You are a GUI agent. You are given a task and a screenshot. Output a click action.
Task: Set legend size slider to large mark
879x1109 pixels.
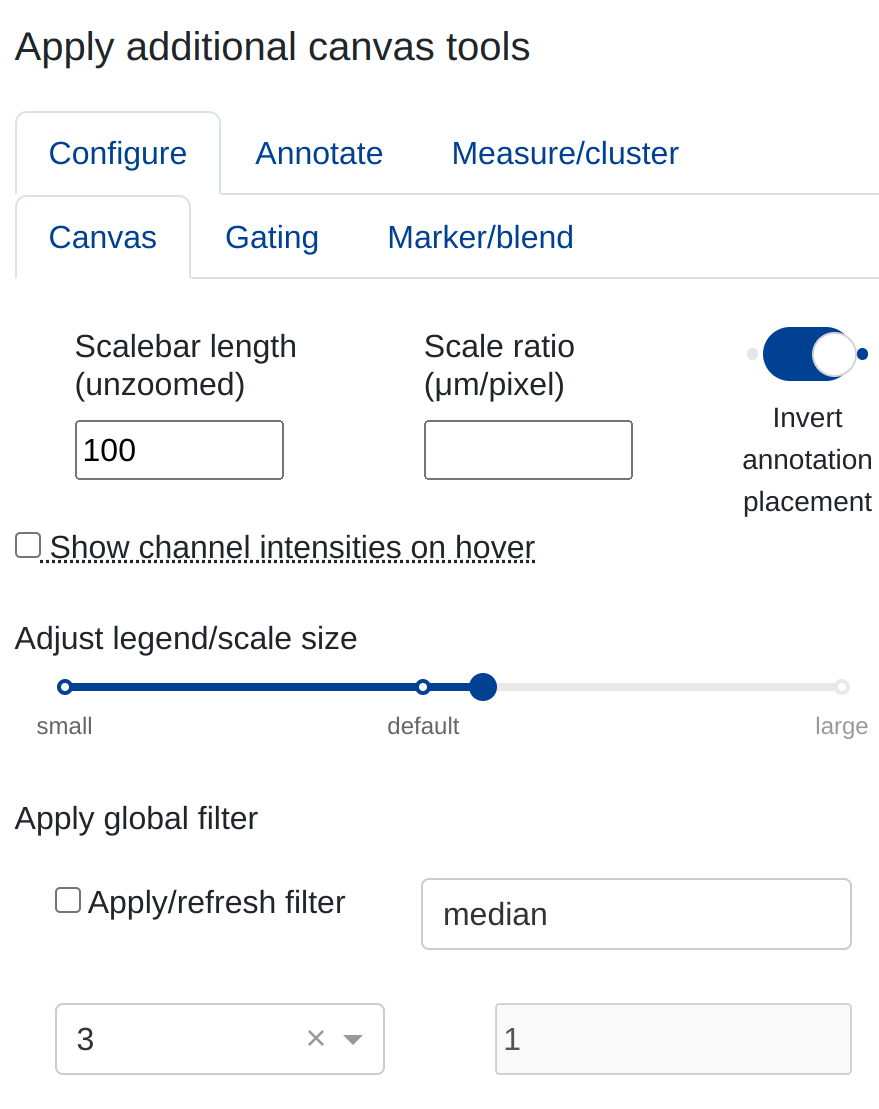click(842, 687)
